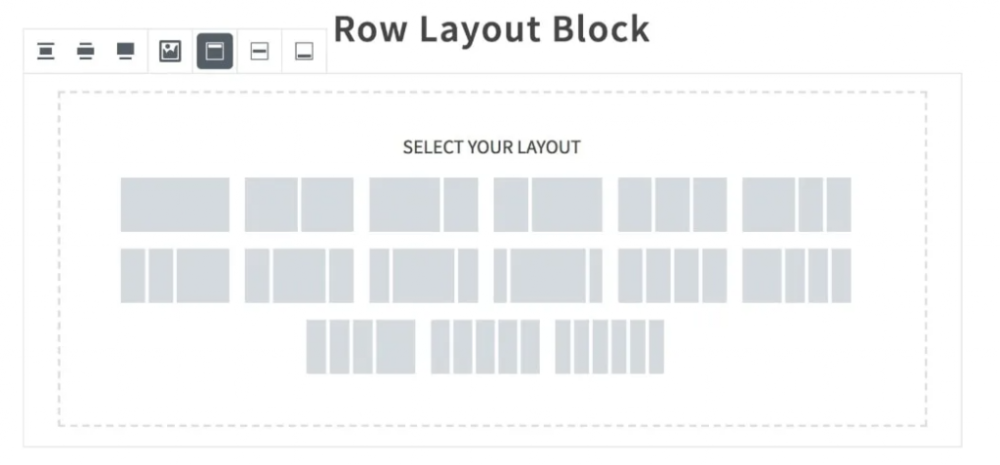Choose the six equal columns layout
1000x465 pixels.
(x=609, y=347)
